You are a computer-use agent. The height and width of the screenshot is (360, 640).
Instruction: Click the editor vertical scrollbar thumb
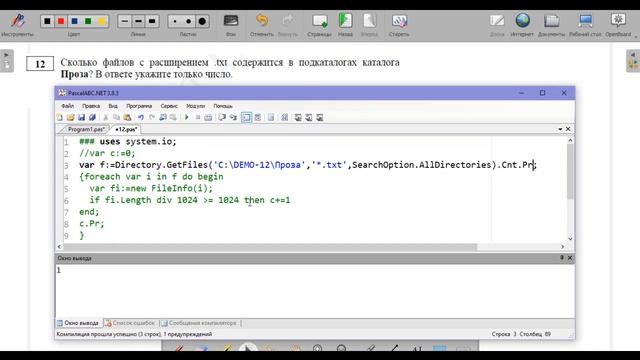(x=570, y=171)
